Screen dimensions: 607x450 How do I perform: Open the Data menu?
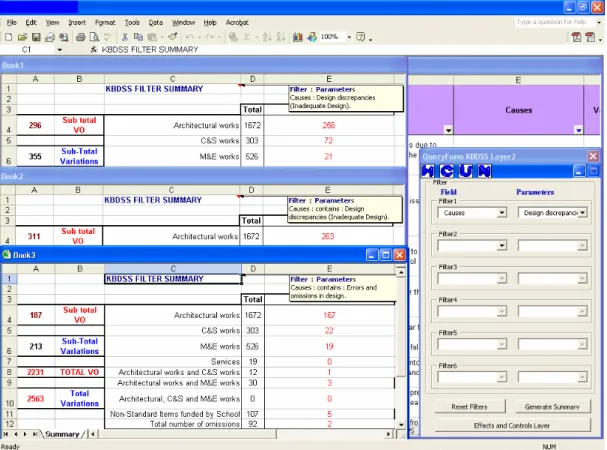pos(156,22)
